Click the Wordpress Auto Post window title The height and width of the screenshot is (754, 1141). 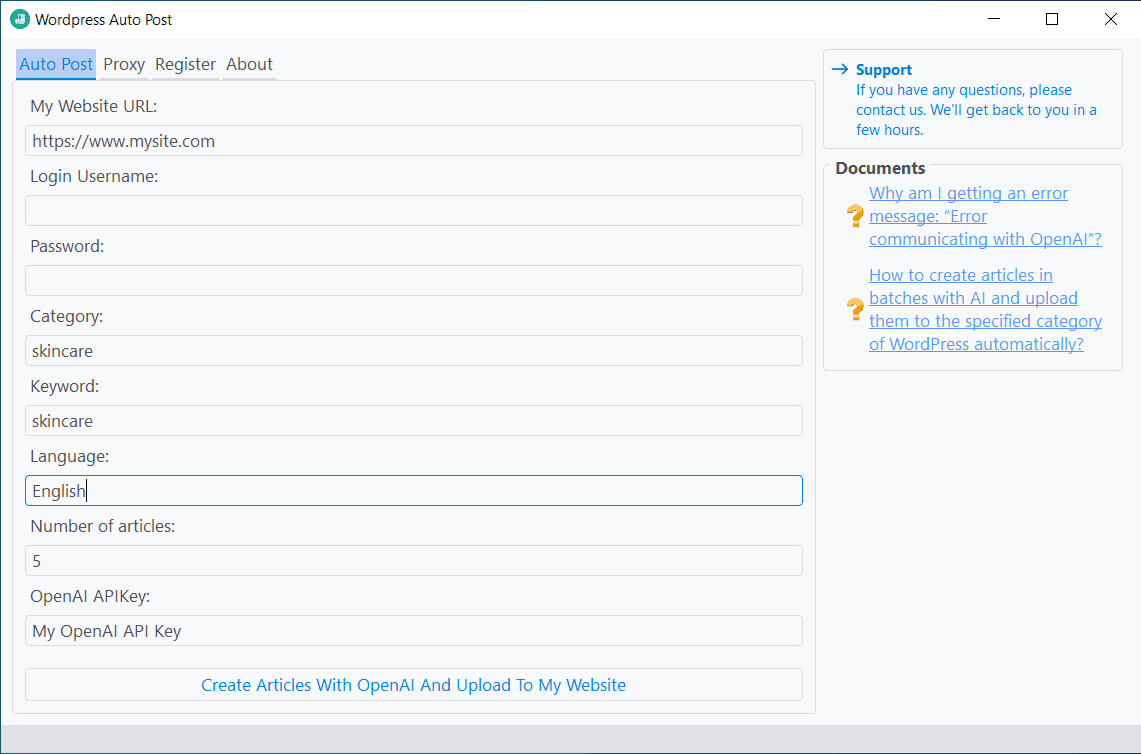tap(103, 20)
